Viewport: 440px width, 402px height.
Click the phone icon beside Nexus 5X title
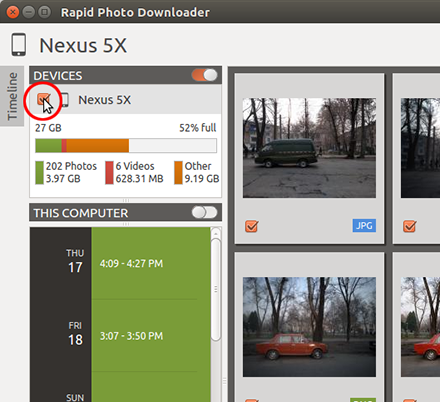[x=19, y=44]
